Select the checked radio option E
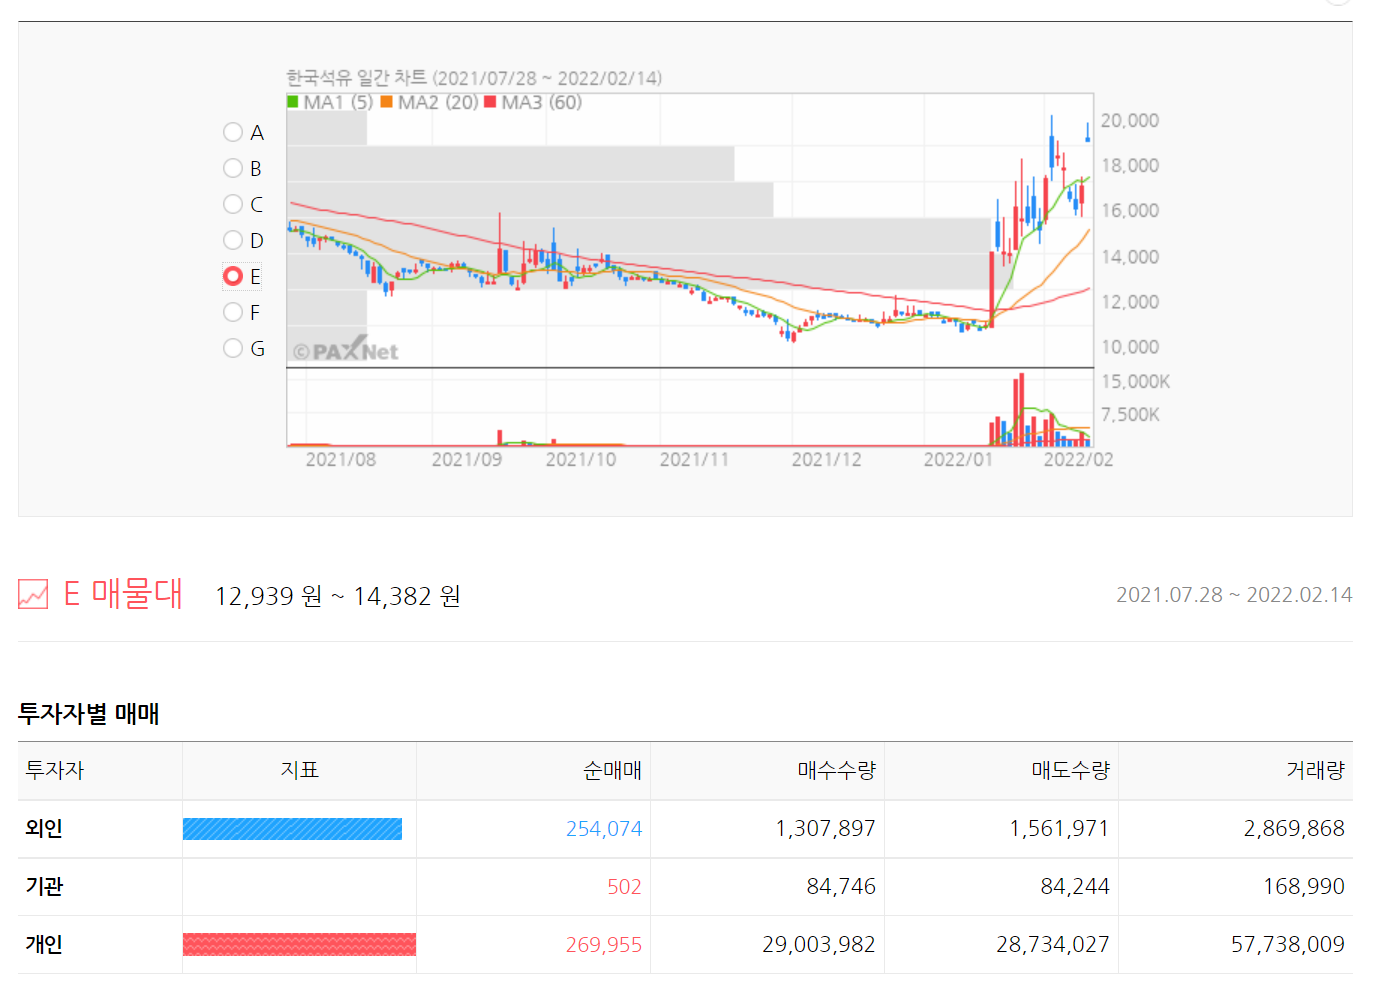Image resolution: width=1377 pixels, height=996 pixels. (233, 276)
